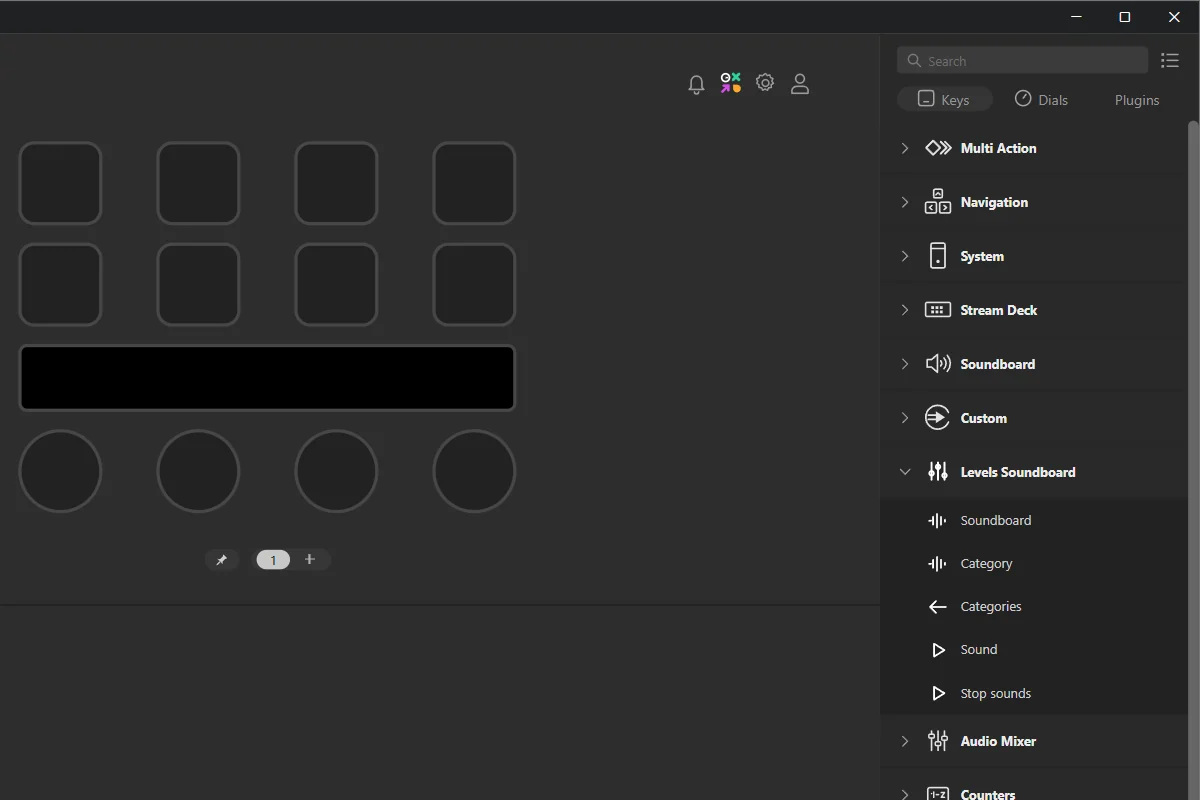Image resolution: width=1200 pixels, height=800 pixels.
Task: Select the Sound action text
Action: point(979,650)
